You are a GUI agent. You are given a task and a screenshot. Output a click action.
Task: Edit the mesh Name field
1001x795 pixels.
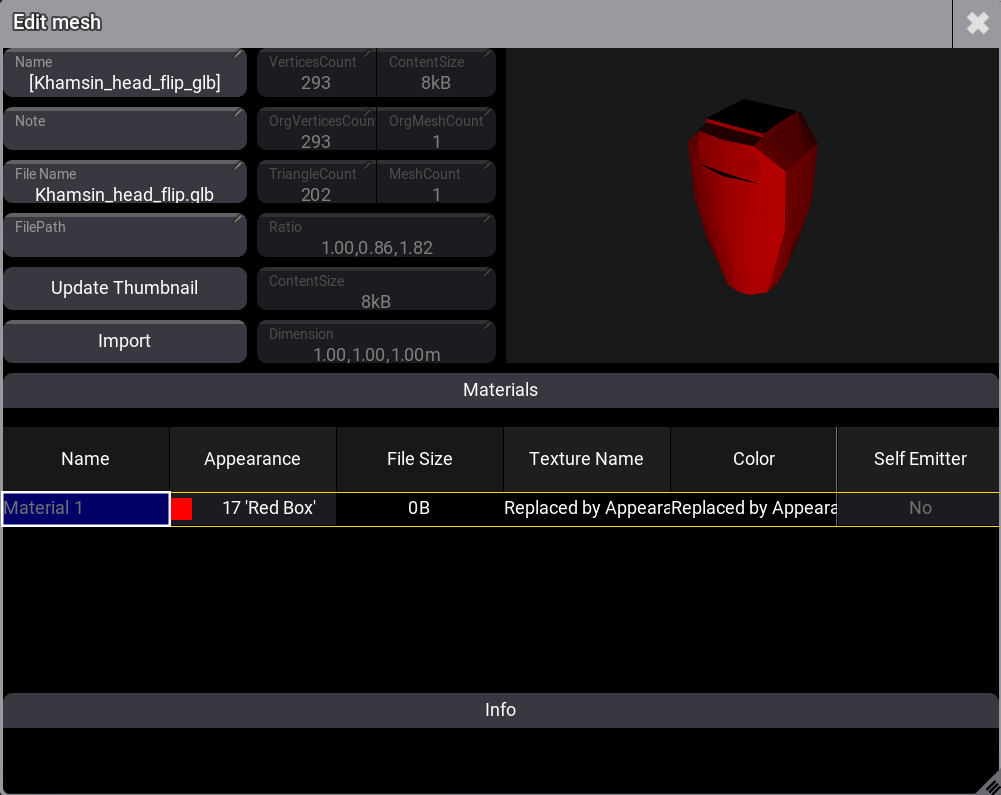click(x=125, y=73)
